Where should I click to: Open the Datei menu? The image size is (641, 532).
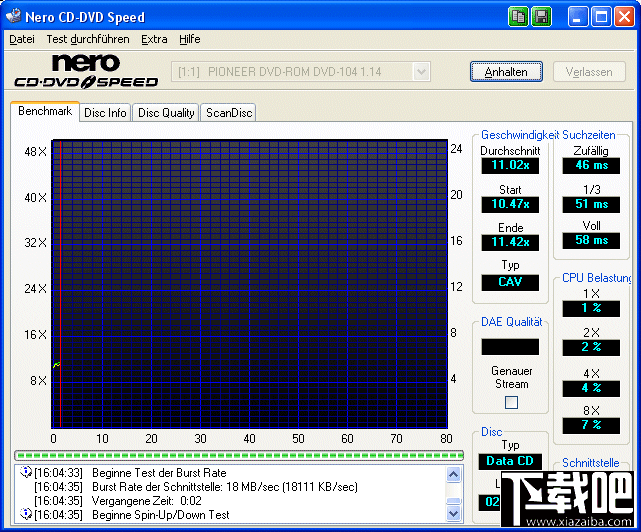tap(22, 39)
